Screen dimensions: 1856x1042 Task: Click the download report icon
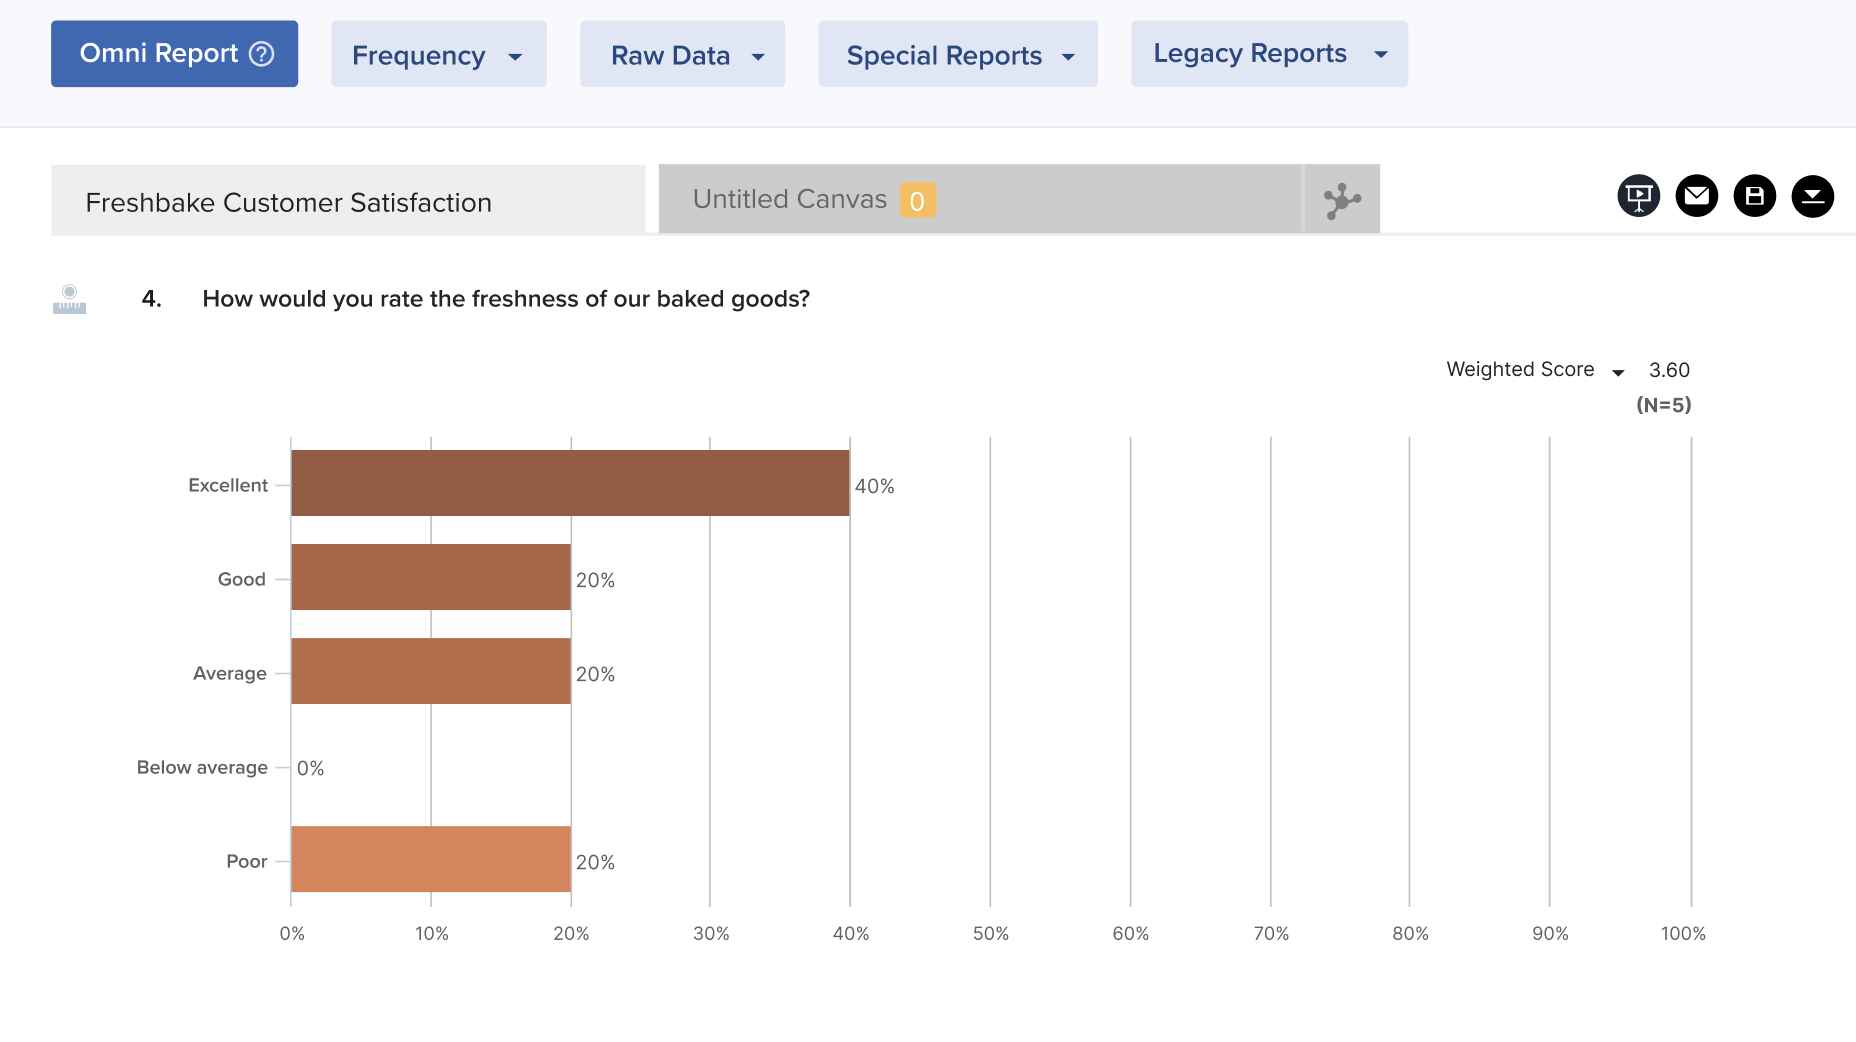[x=1812, y=196]
